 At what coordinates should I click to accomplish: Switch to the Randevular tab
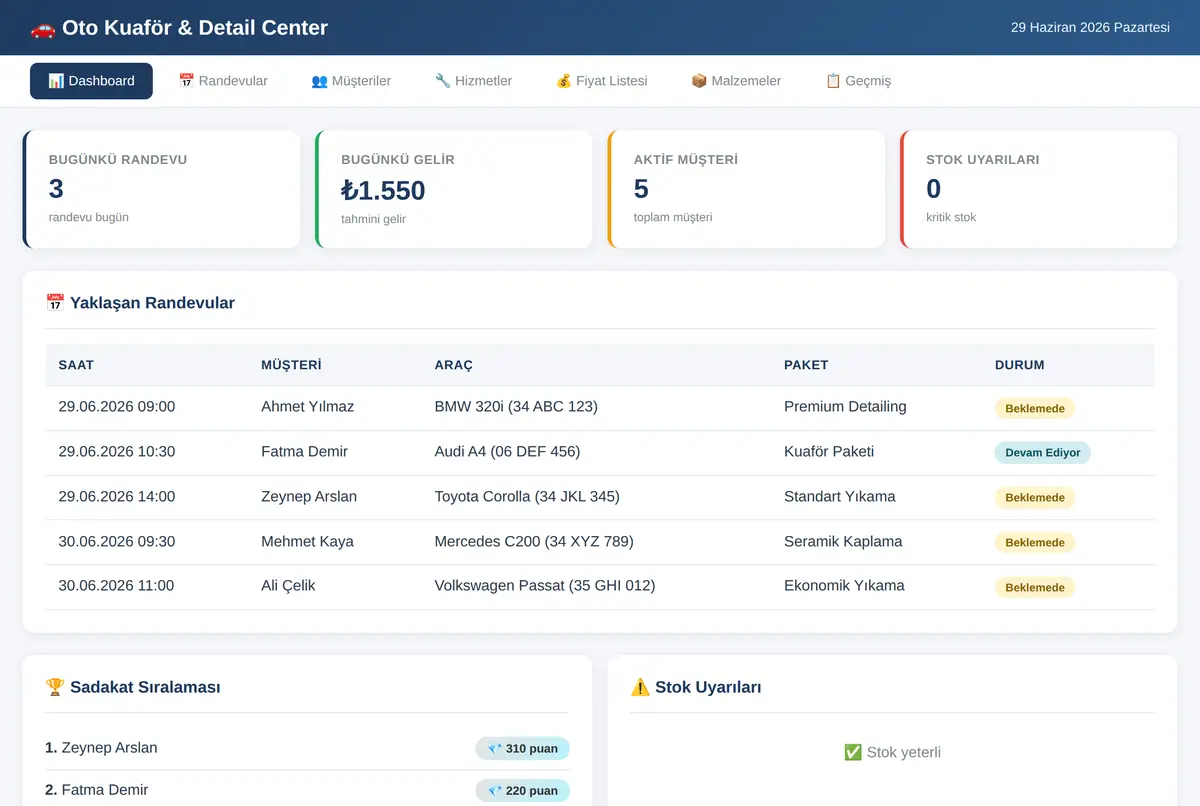(223, 81)
